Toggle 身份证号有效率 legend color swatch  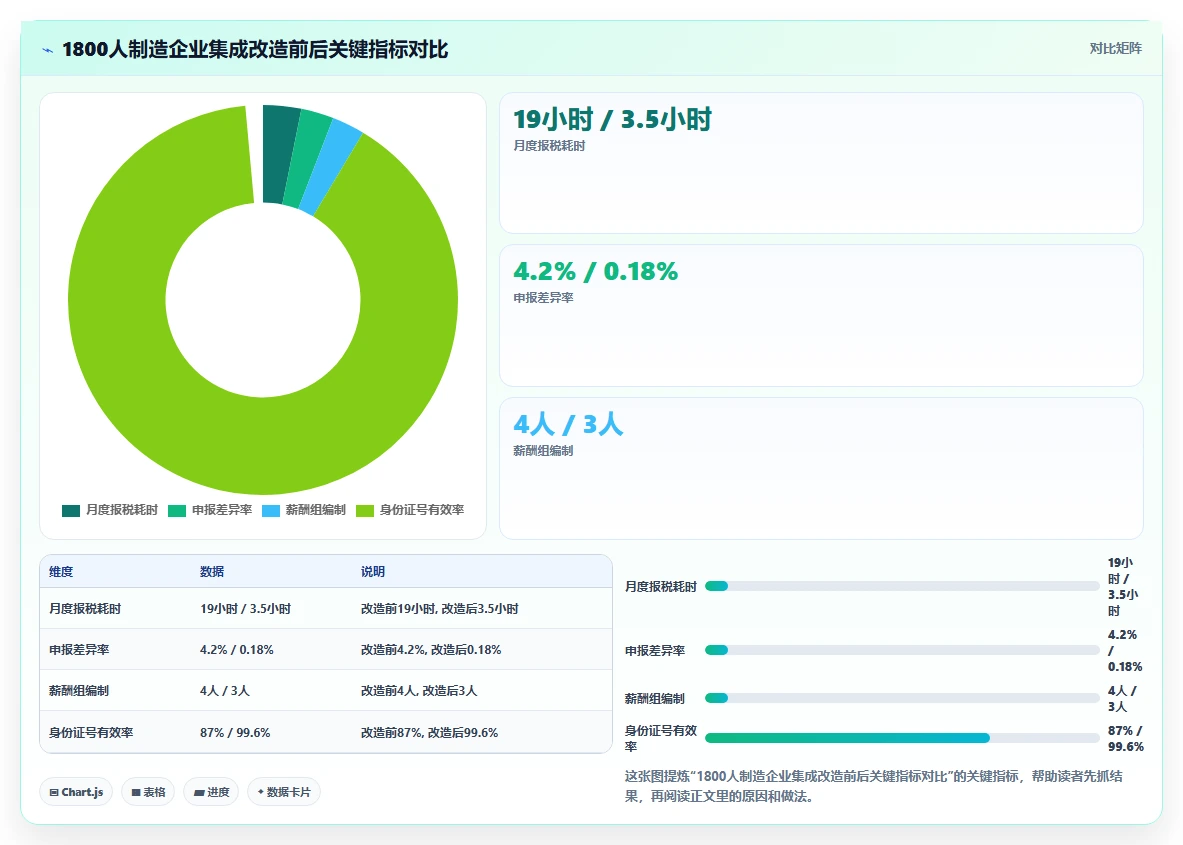point(364,511)
